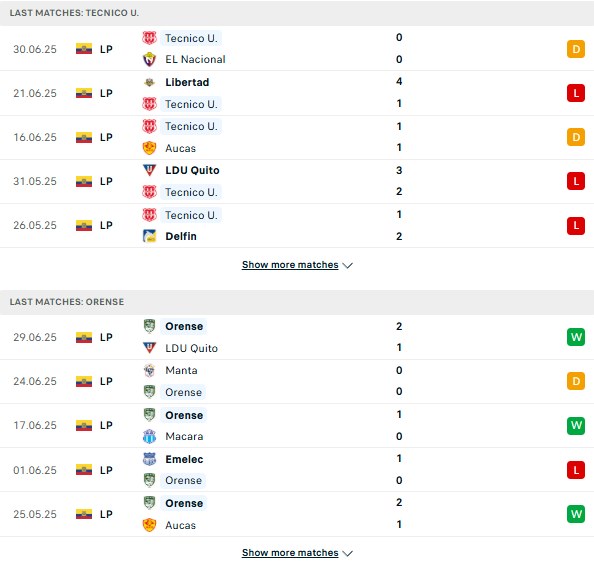Click the red L badge for Libertad match
Image resolution: width=594 pixels, height=570 pixels.
(x=576, y=93)
